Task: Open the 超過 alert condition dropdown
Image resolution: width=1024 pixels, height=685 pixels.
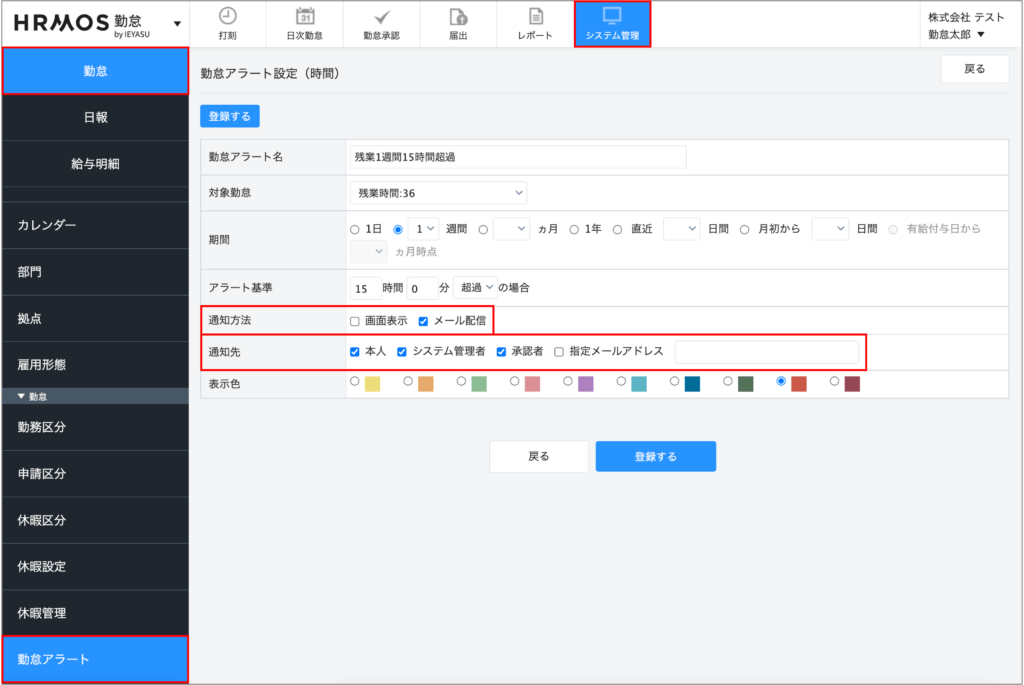Action: 474,288
